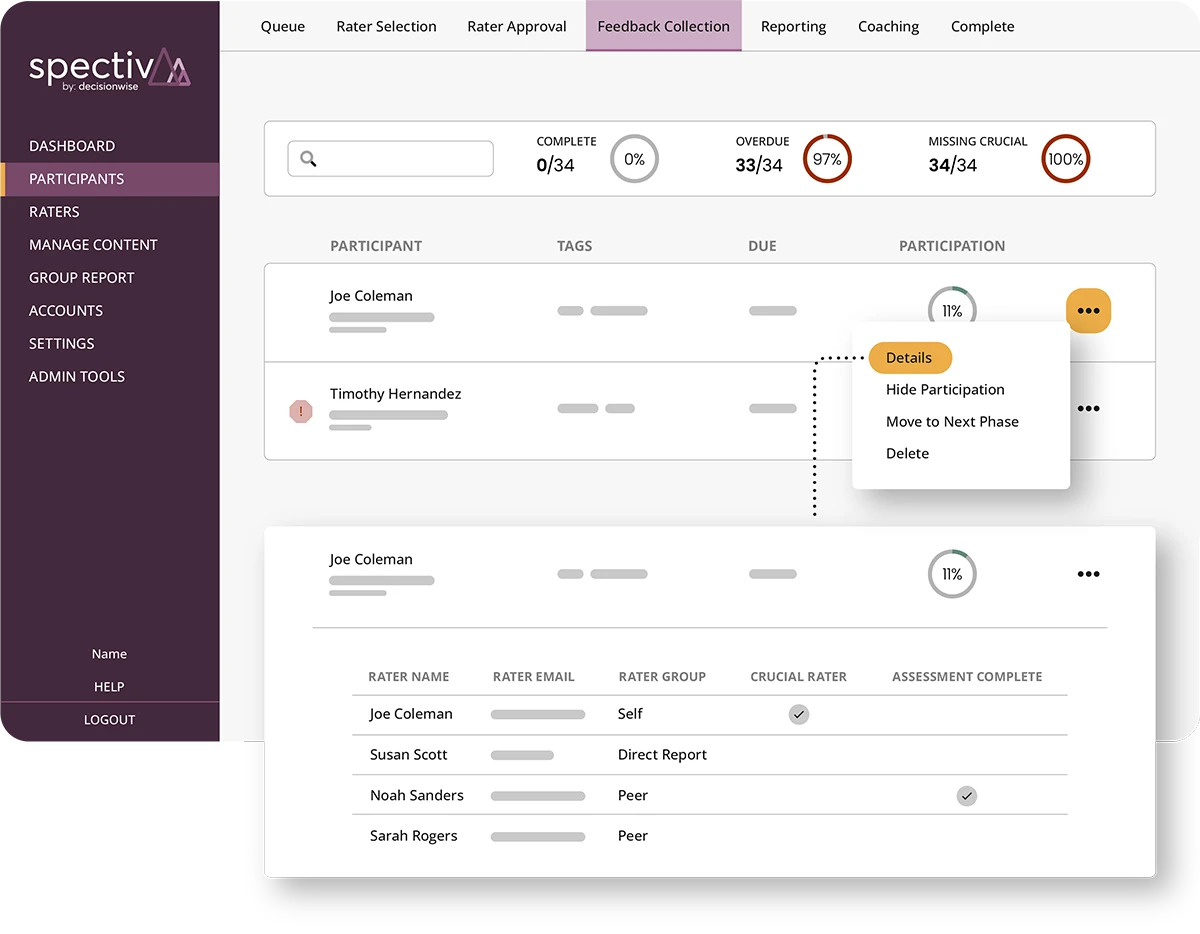Viewport: 1200px width, 934px height.
Task: Click 11% participation ring in details panel
Action: point(952,575)
